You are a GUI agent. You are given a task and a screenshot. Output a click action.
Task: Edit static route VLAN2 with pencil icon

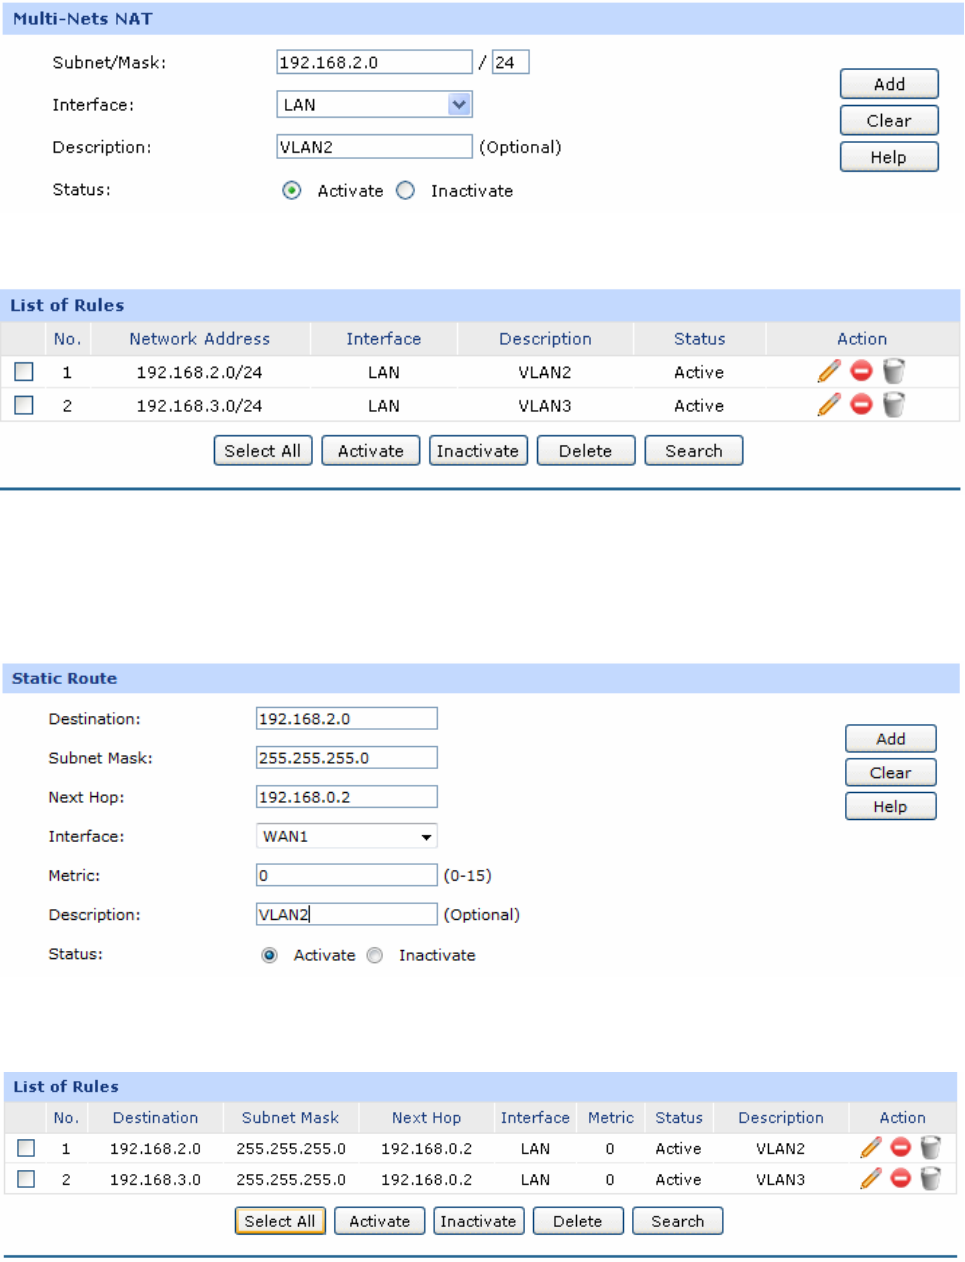click(x=871, y=1148)
